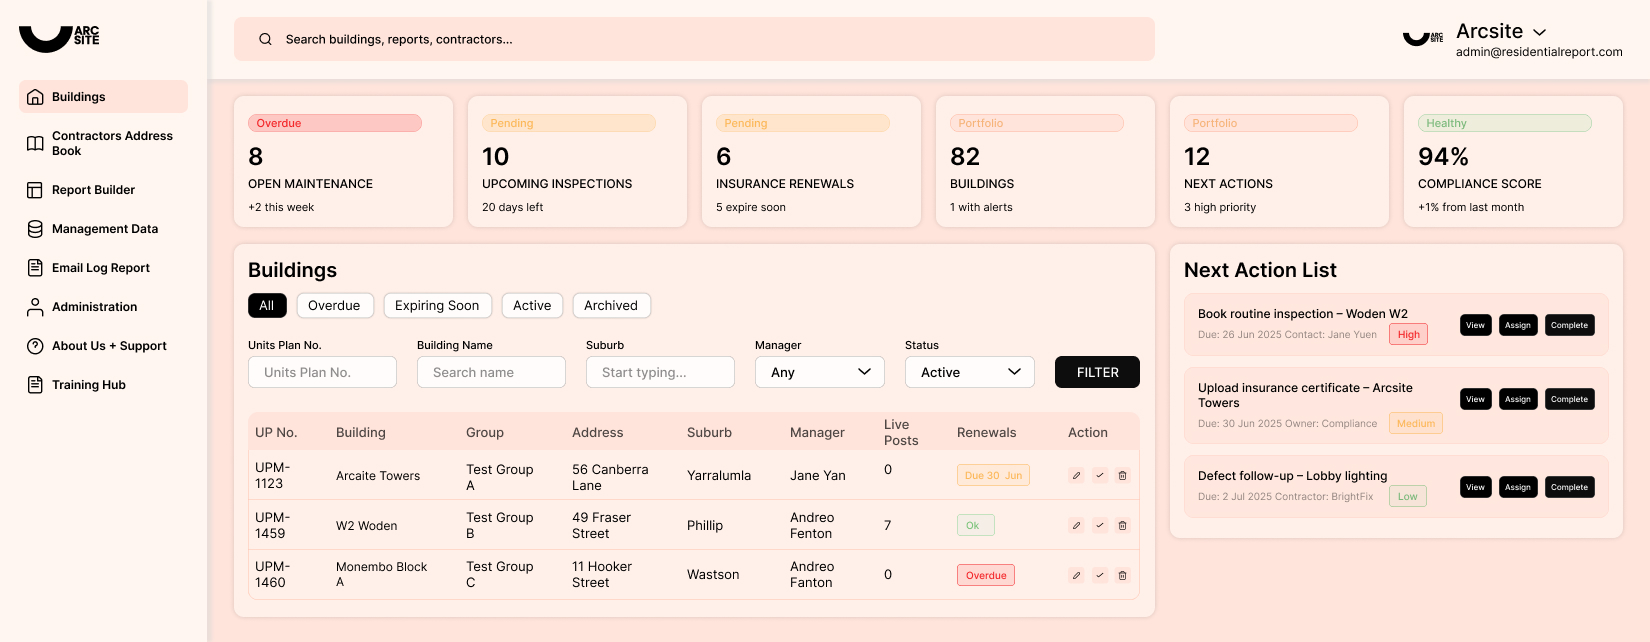
Task: Delete Monembo Block A using trash icon
Action: (1122, 576)
